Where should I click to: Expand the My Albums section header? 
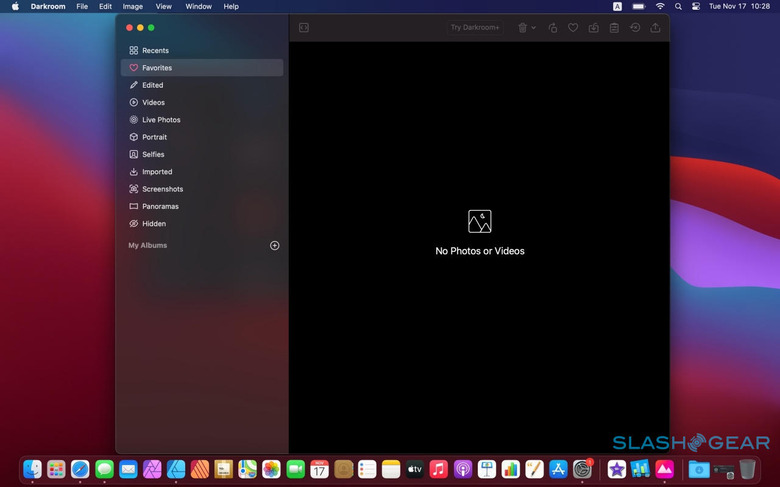coord(148,246)
